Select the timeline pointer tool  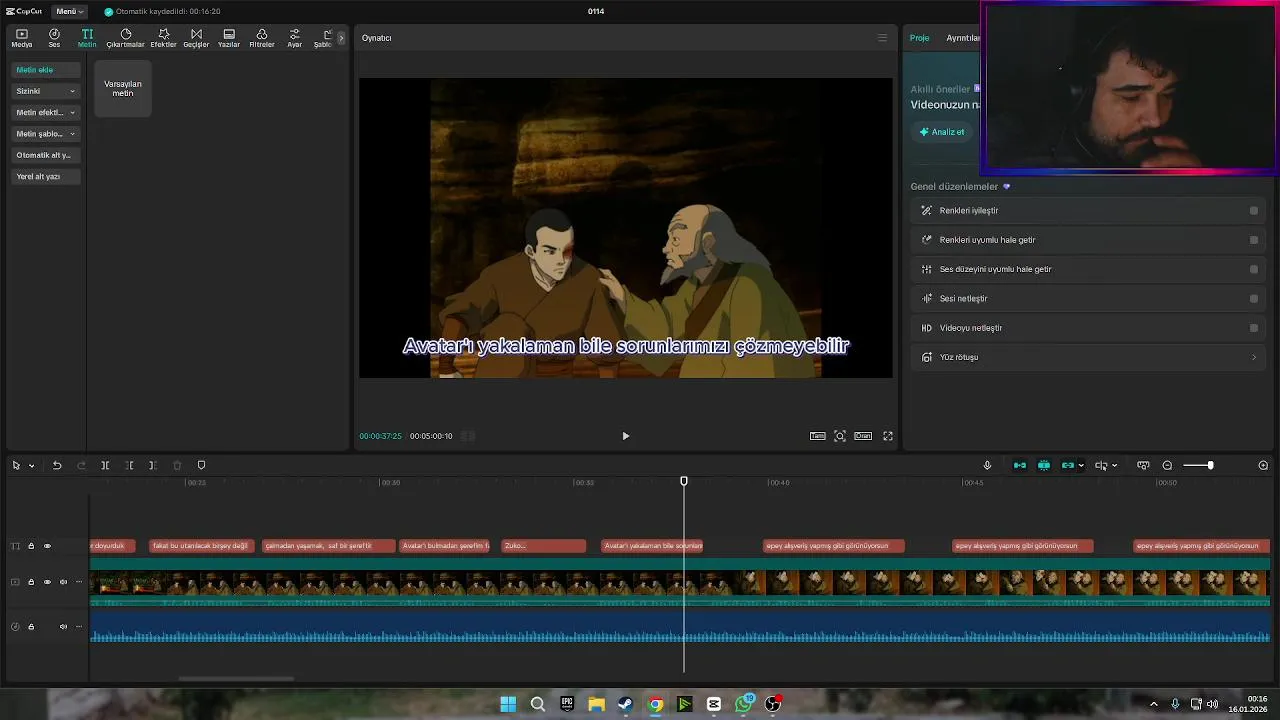(16, 465)
